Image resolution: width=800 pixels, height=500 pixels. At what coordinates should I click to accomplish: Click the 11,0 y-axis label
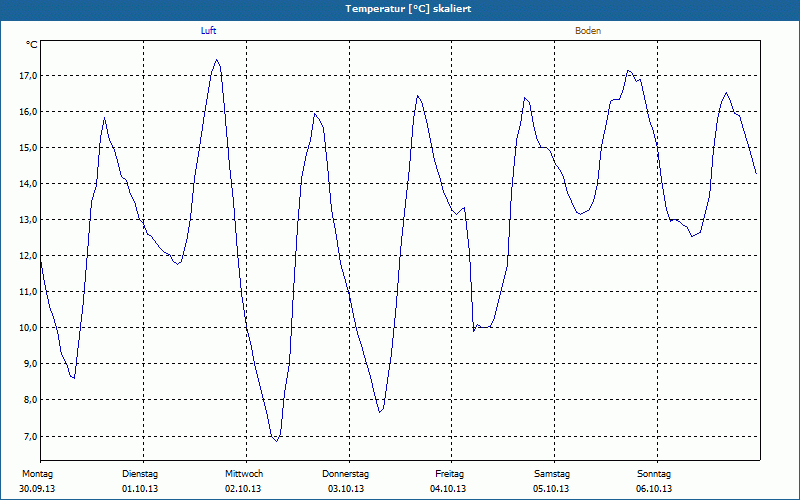28,292
